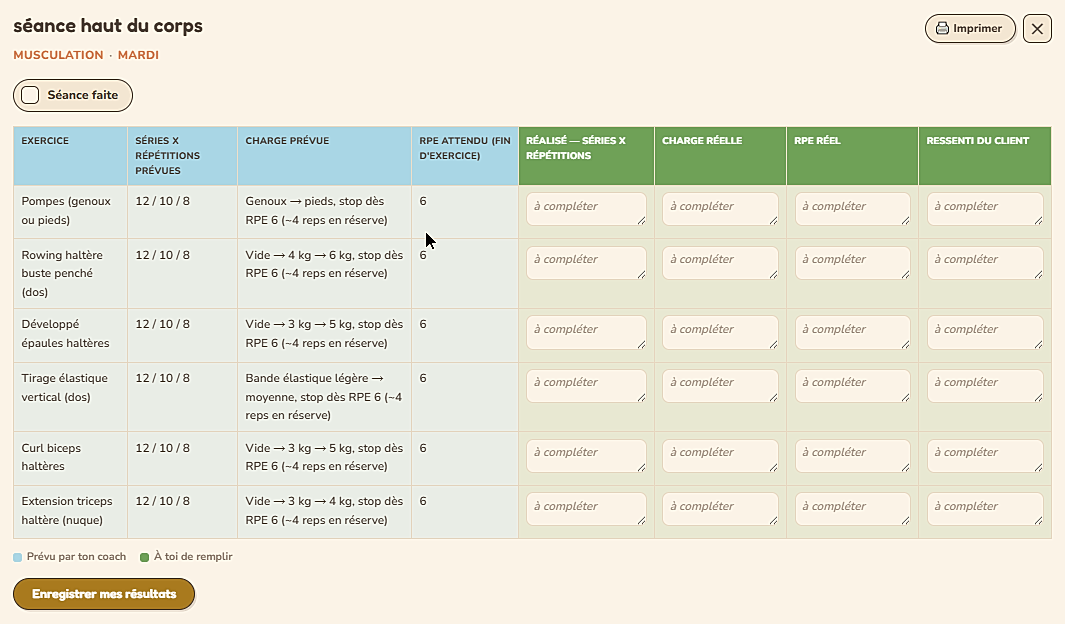Click Ressenti du client field for Pompes

coord(985,209)
